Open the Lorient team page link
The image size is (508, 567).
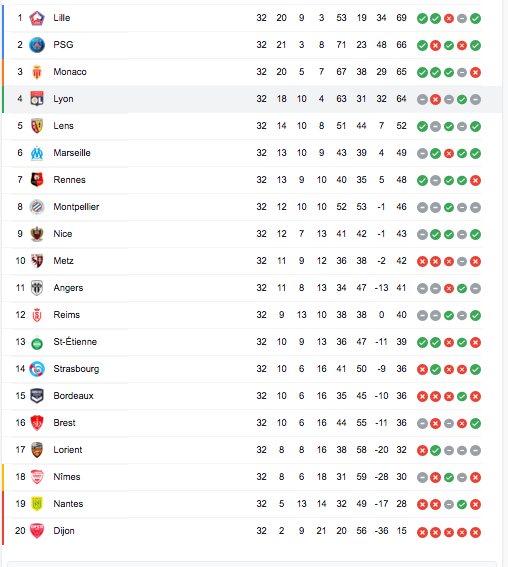coord(68,450)
